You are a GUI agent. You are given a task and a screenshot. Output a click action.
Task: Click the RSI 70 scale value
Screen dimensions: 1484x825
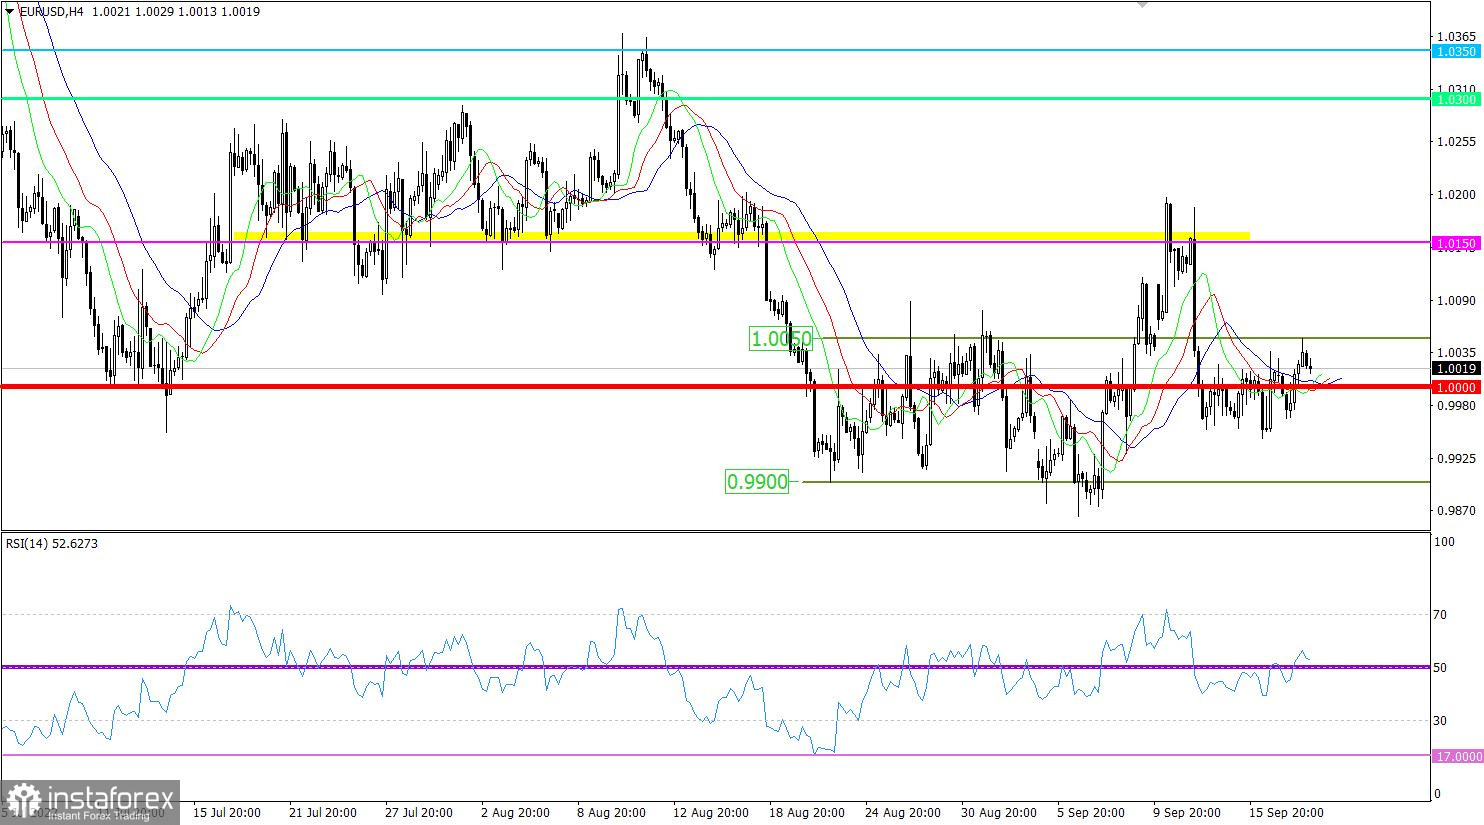1440,615
